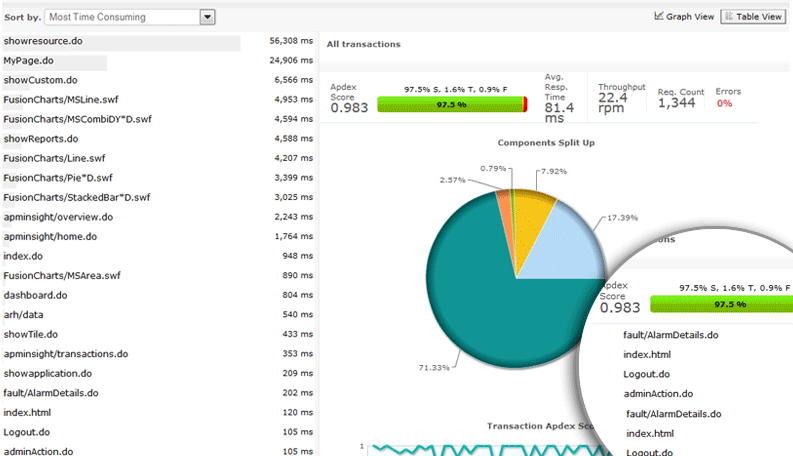Select showresource.do transaction
Image resolution: width=793 pixels, height=456 pixels.
(x=43, y=41)
